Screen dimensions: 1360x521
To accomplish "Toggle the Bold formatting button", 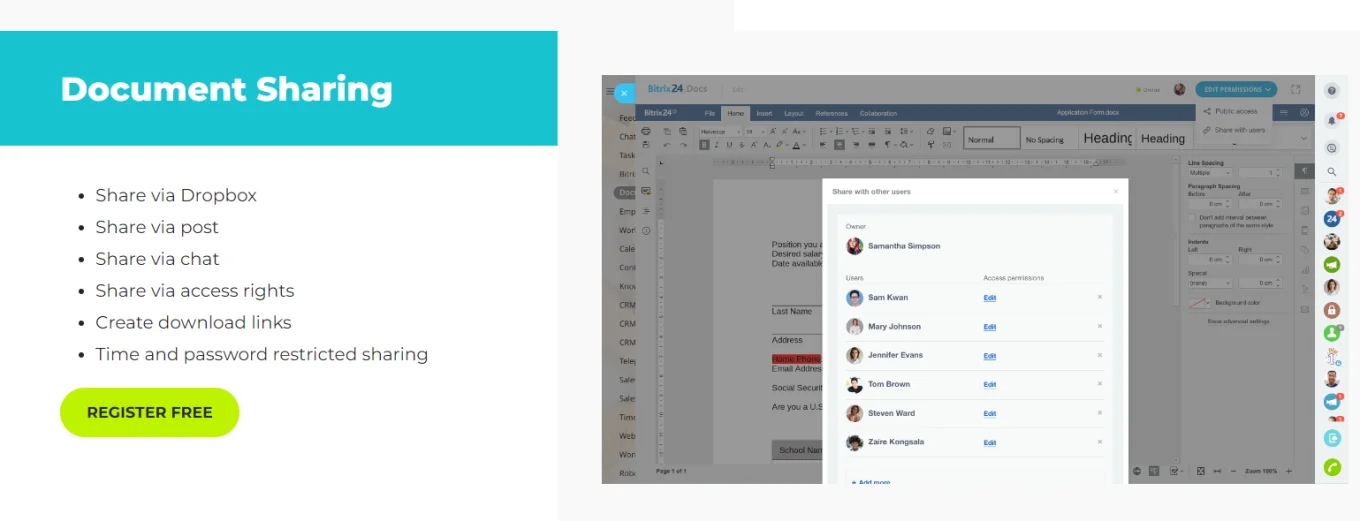I will tap(703, 145).
